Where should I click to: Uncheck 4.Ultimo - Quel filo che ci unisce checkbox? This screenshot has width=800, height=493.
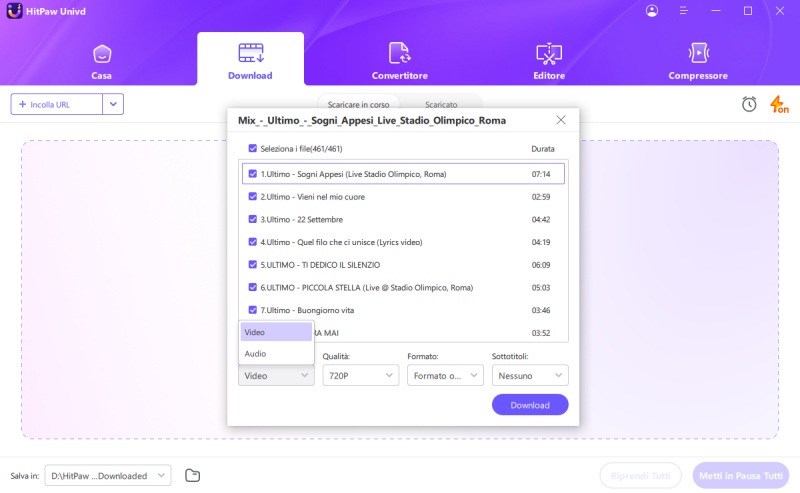tap(253, 242)
